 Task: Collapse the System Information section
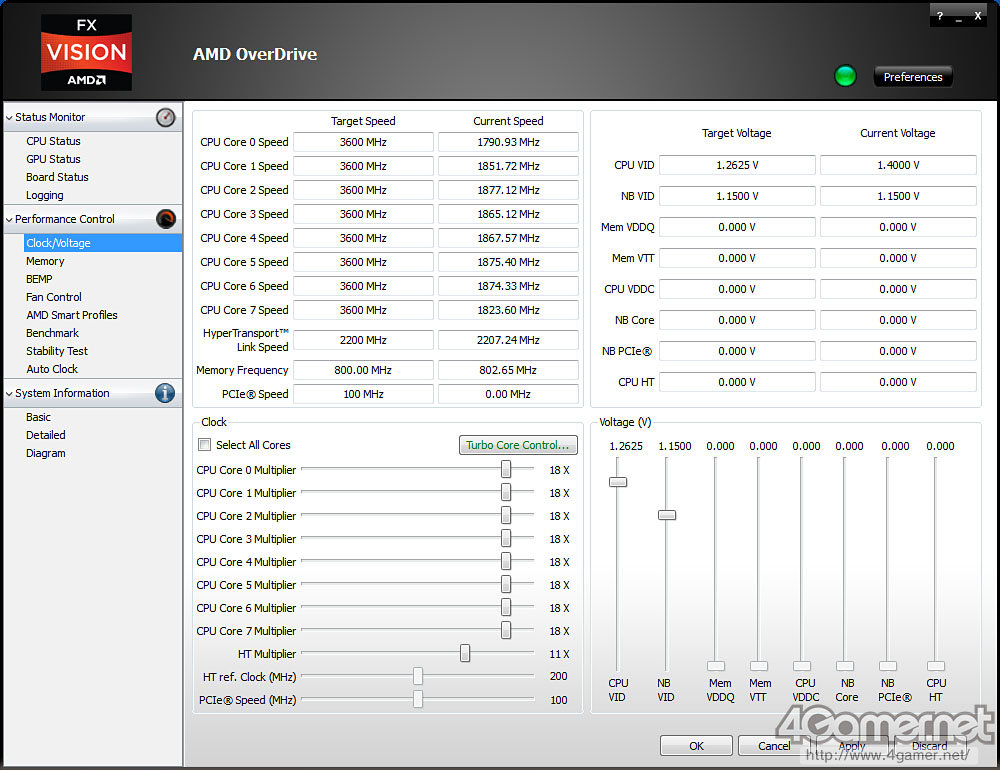click(x=9, y=394)
